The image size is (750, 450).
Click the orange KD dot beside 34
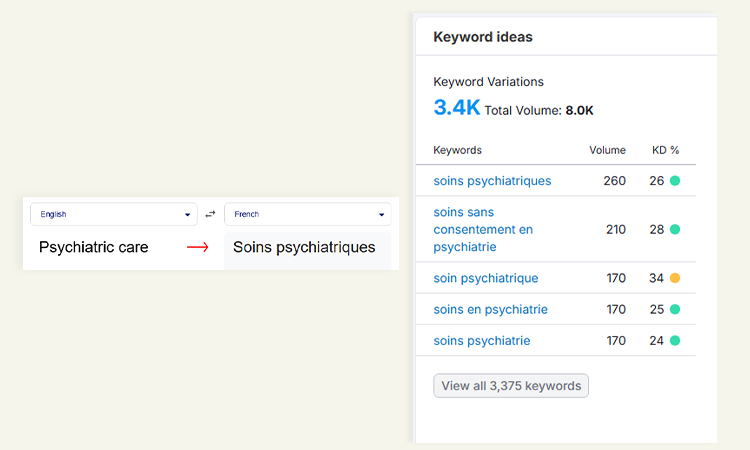(x=675, y=278)
